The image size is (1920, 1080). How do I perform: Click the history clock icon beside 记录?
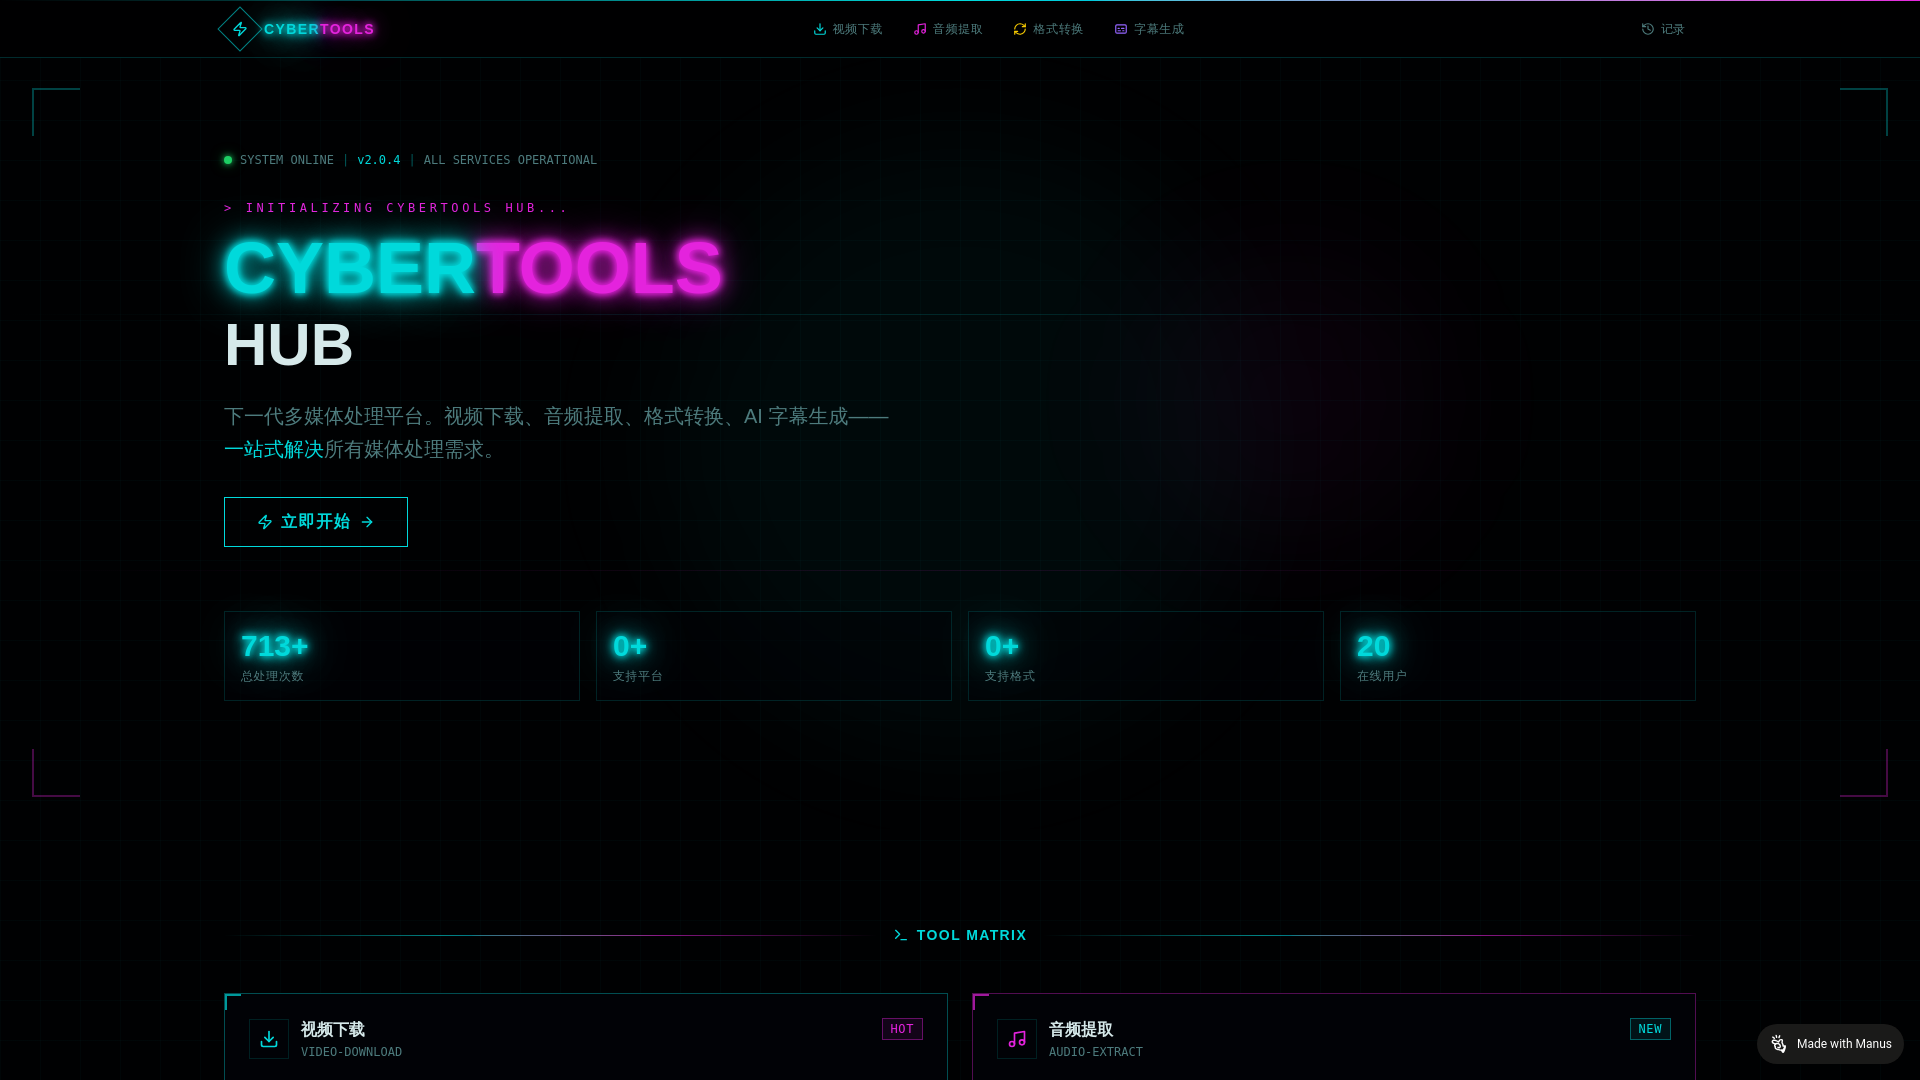[x=1648, y=29]
